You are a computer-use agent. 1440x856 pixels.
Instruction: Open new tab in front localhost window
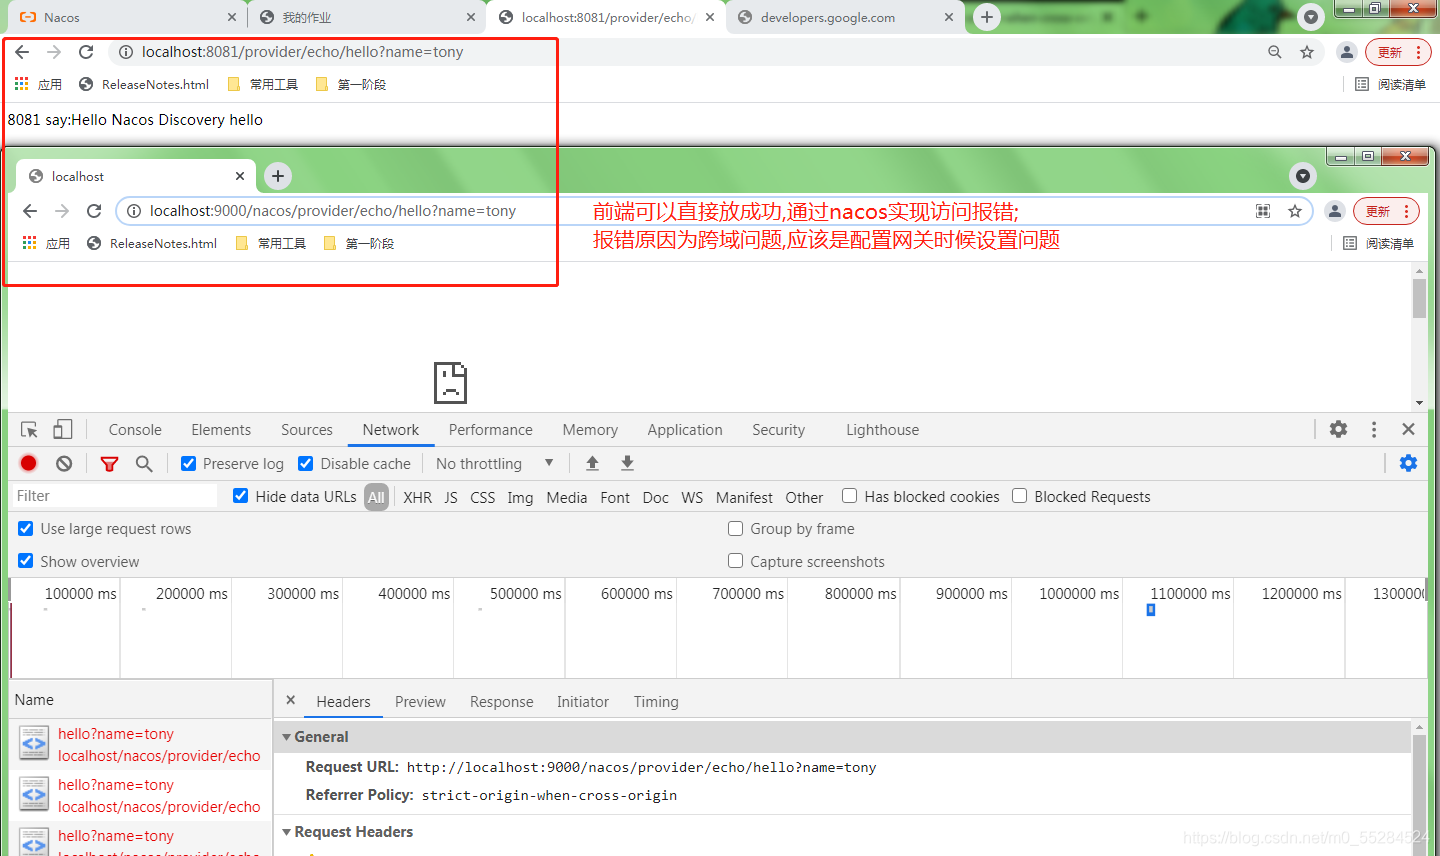click(278, 176)
